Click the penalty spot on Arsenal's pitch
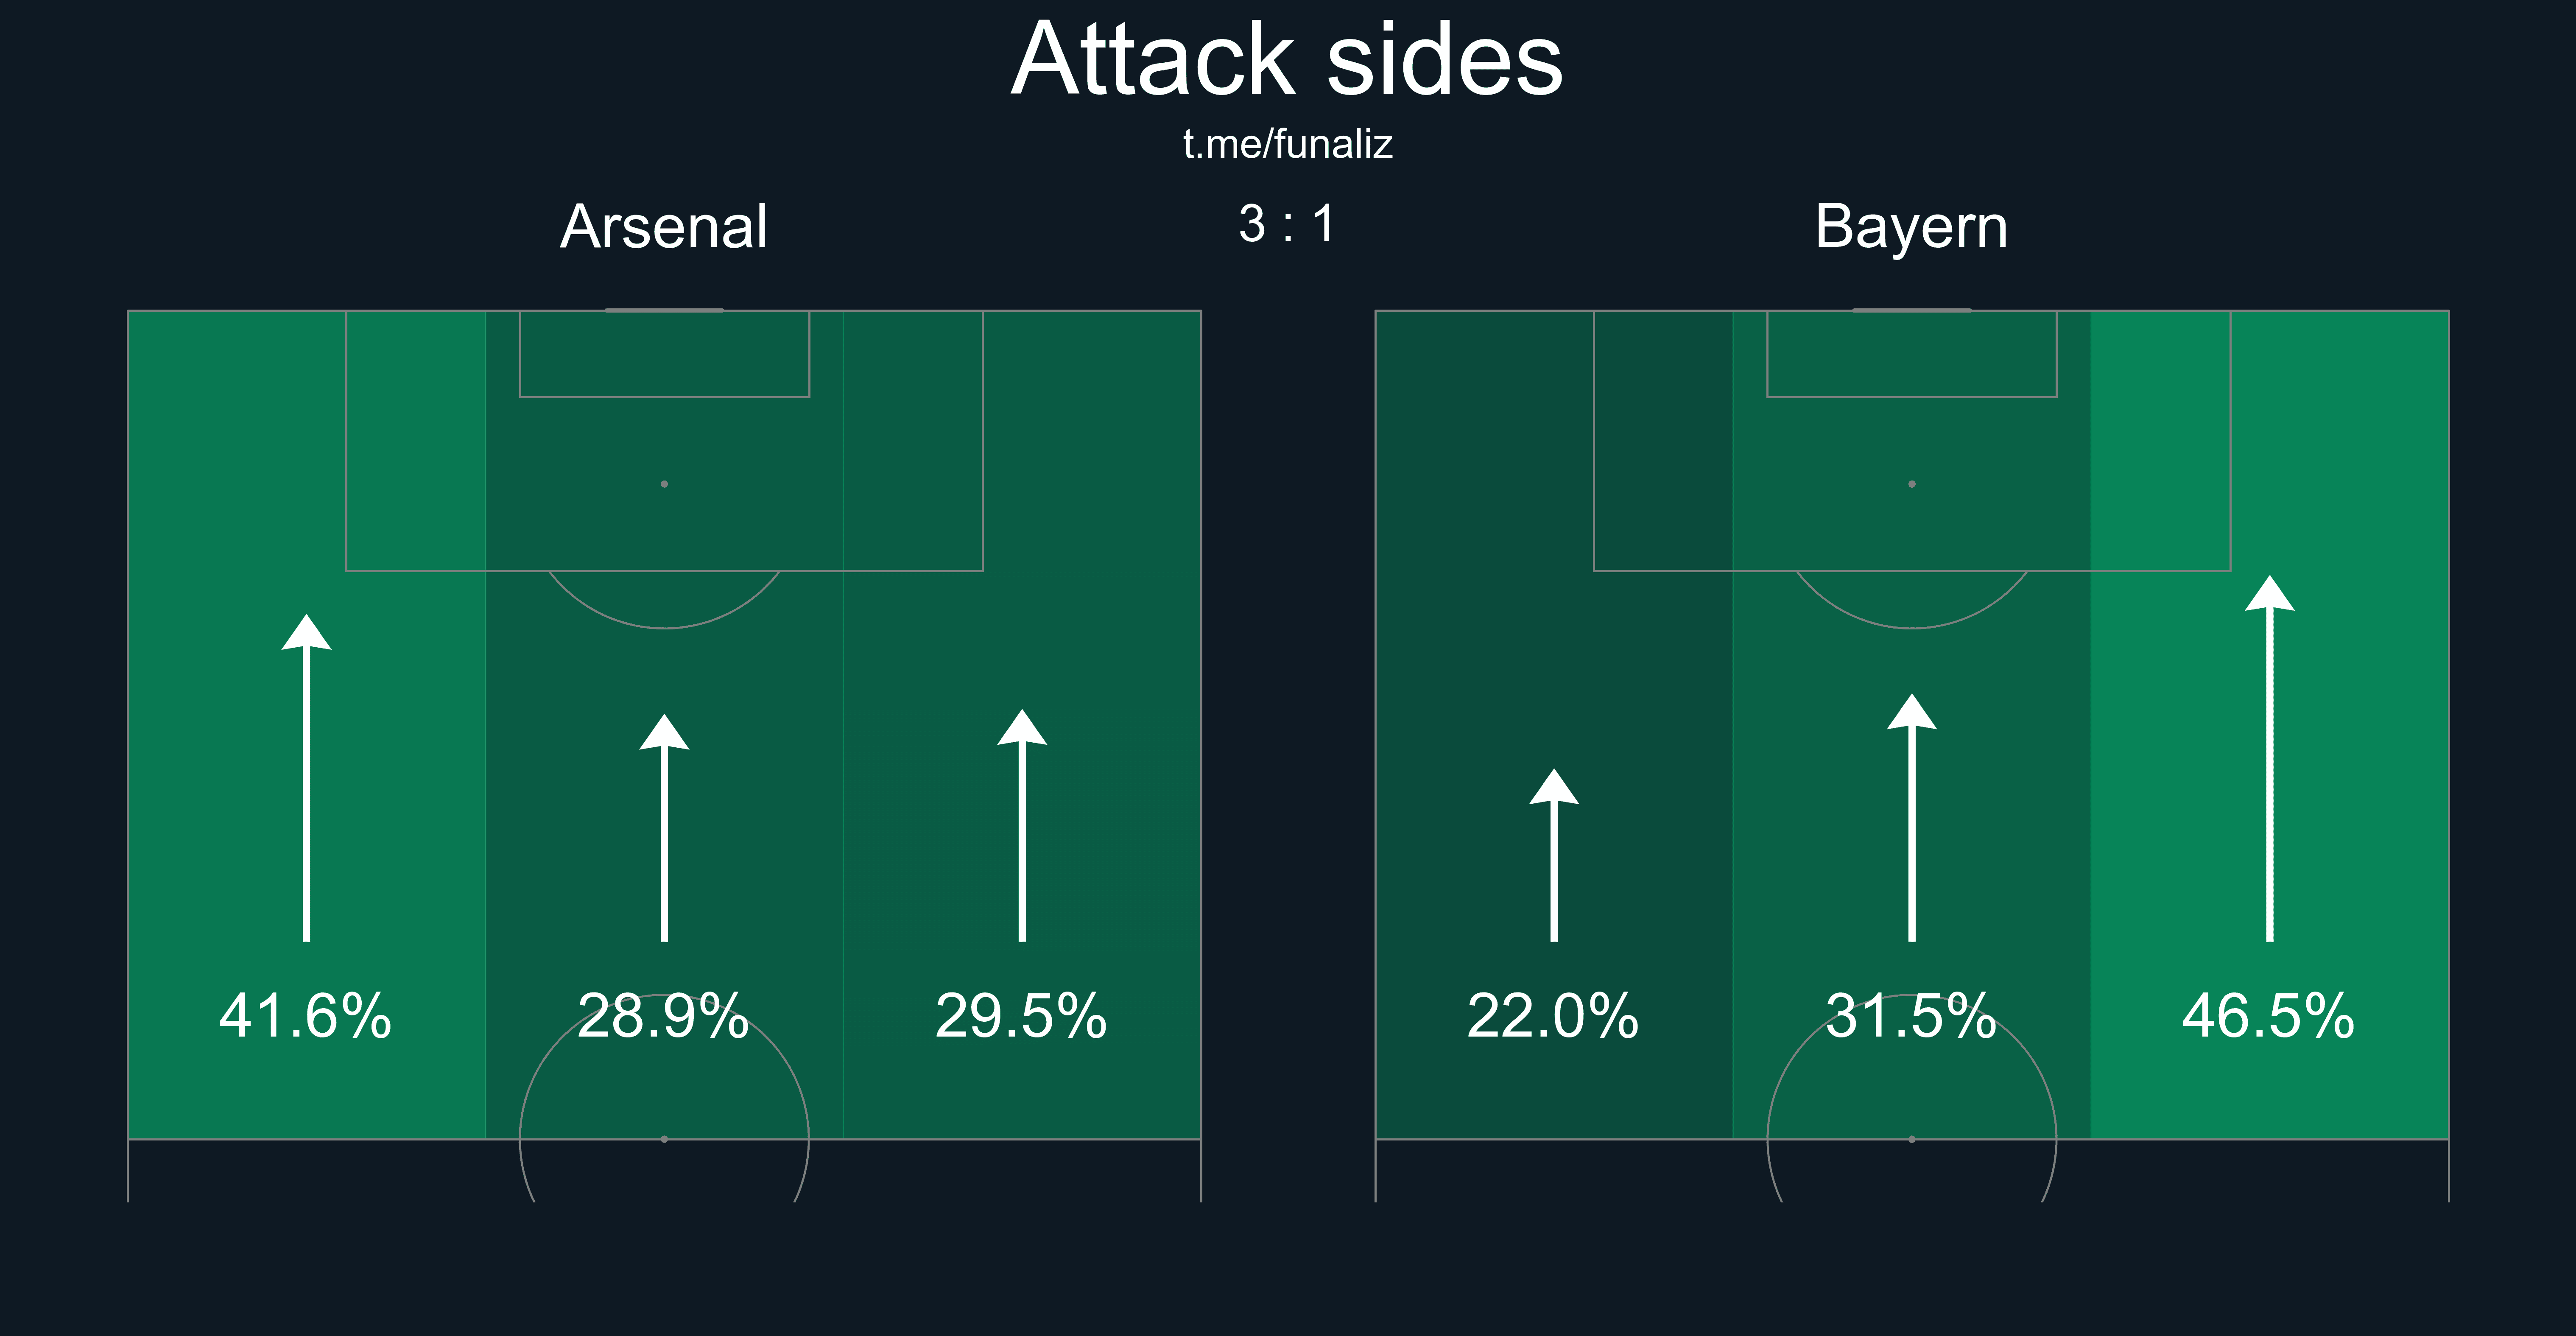The width and height of the screenshot is (2576, 1336). click(x=664, y=484)
